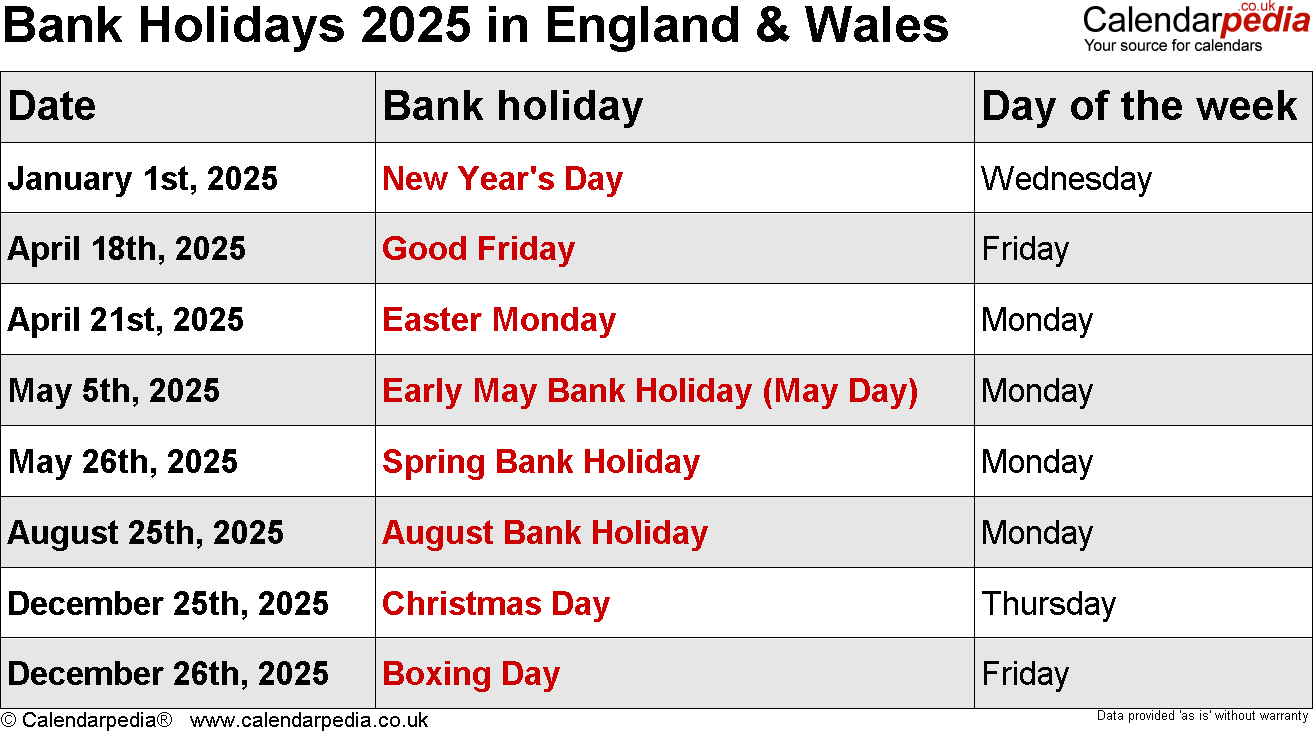Click the Boxing Day holiday name

coord(470,674)
